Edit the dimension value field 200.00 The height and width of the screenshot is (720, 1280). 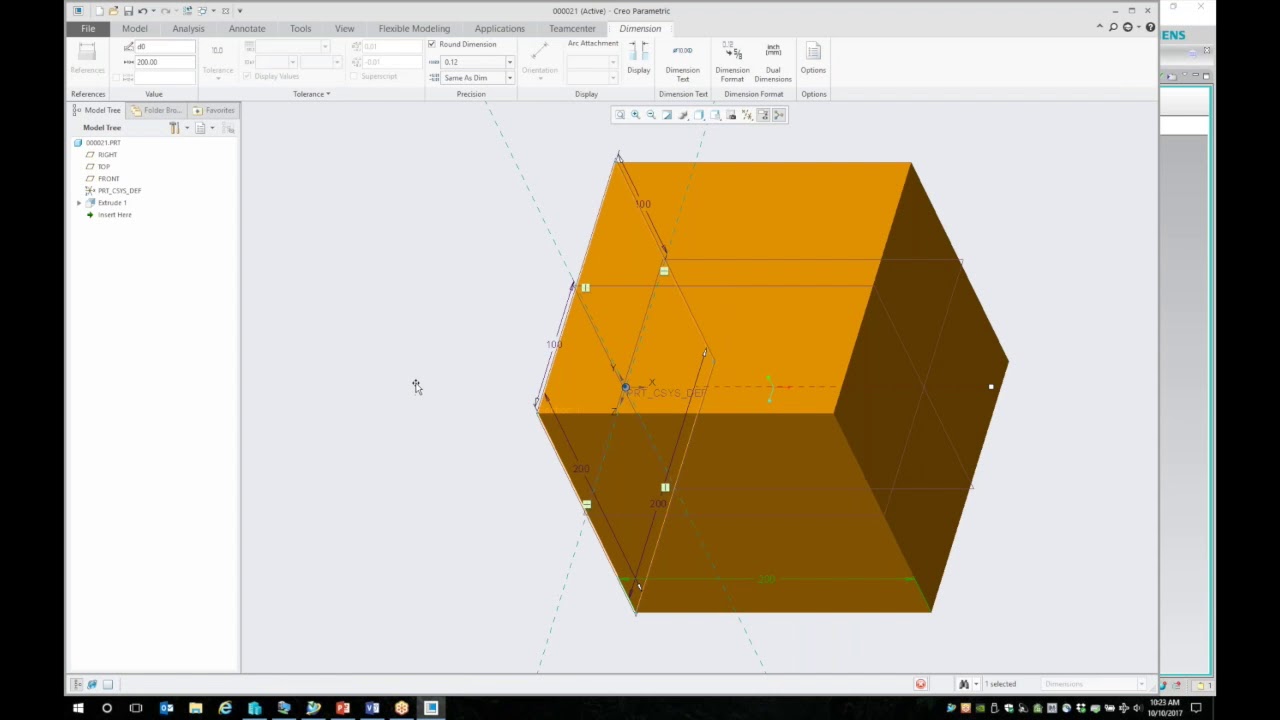pos(164,62)
